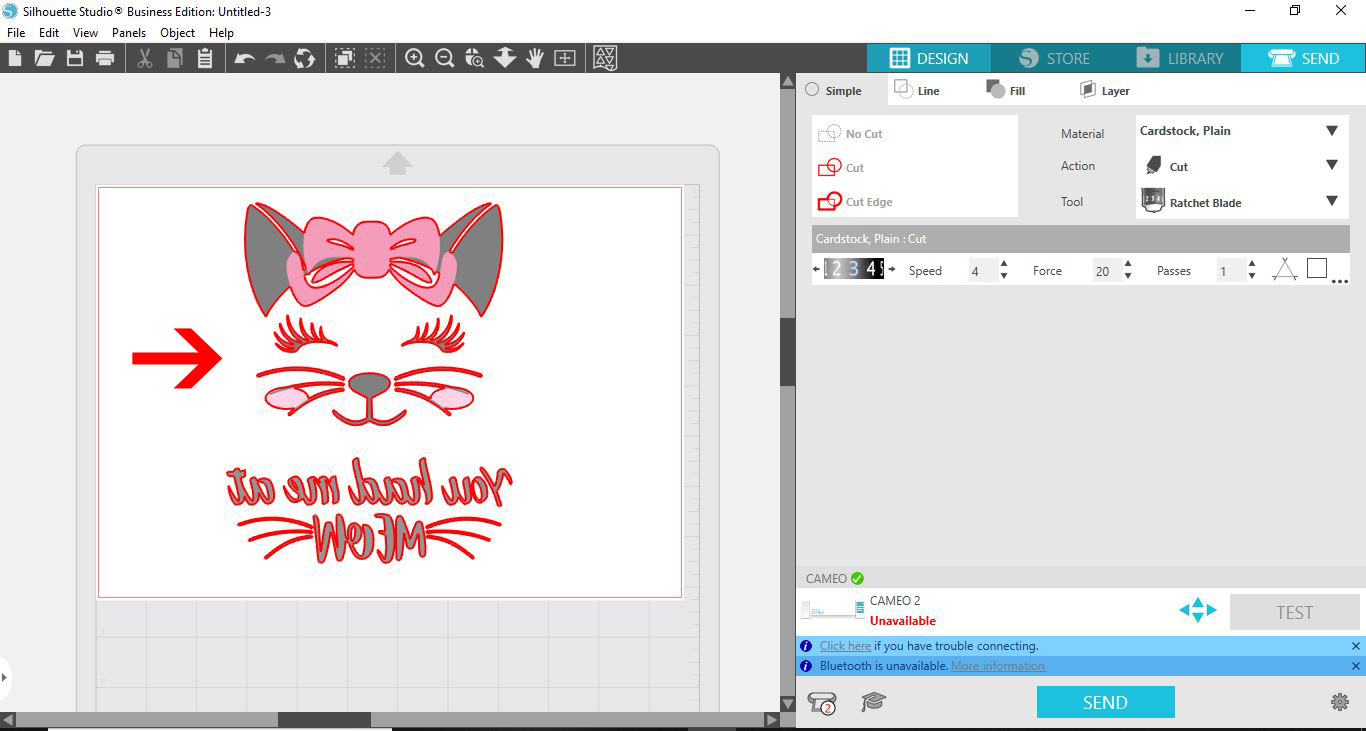Switch to the Fill cut mode tab
Screen dimensions: 1366x731
pos(1006,90)
